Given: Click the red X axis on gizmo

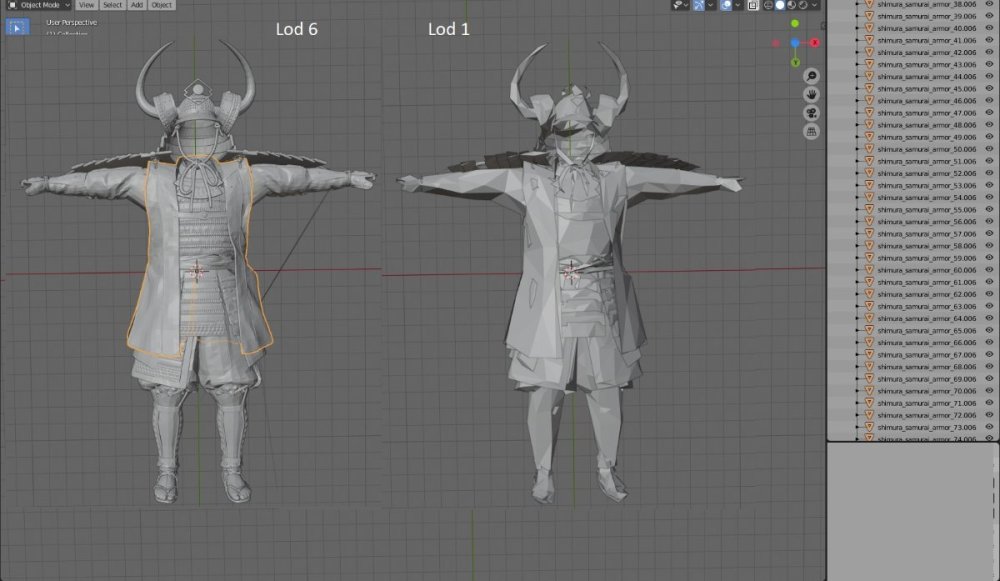Looking at the screenshot, I should [815, 43].
